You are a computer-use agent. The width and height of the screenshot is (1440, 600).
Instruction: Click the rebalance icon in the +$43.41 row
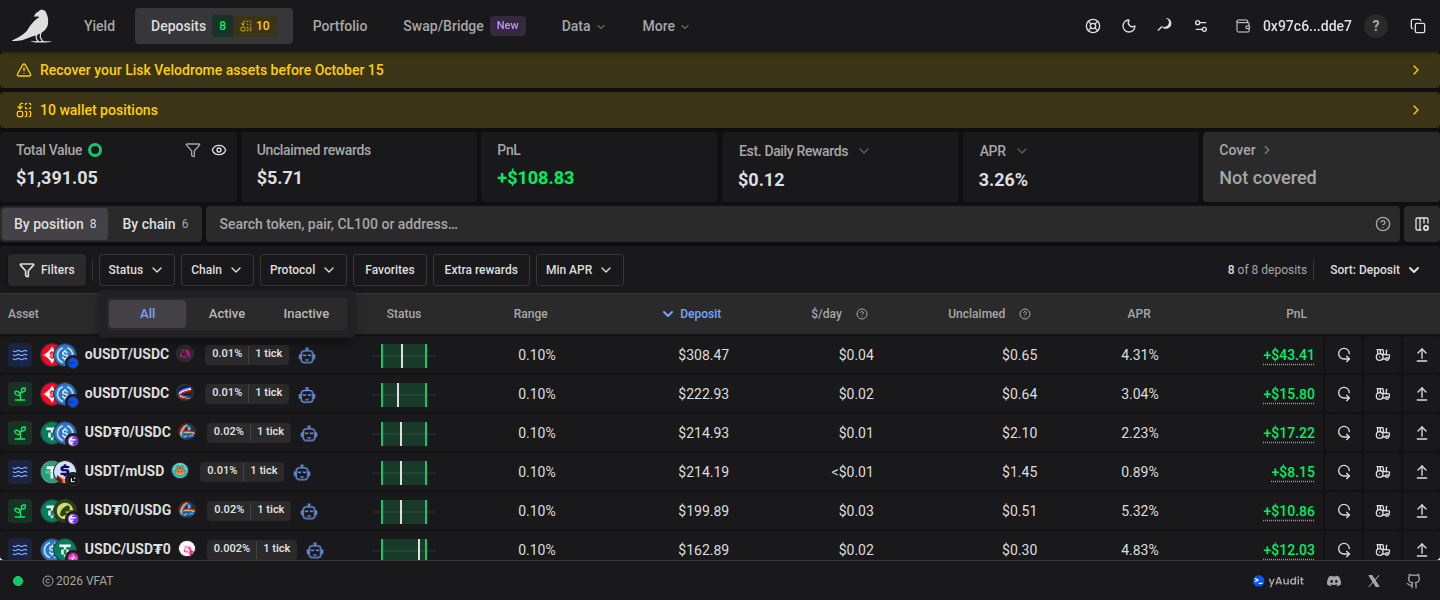(x=1344, y=355)
